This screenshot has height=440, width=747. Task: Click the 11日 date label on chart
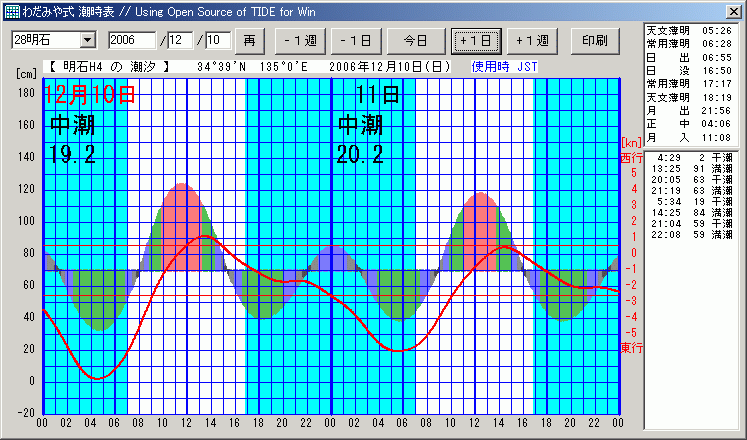pos(379,96)
